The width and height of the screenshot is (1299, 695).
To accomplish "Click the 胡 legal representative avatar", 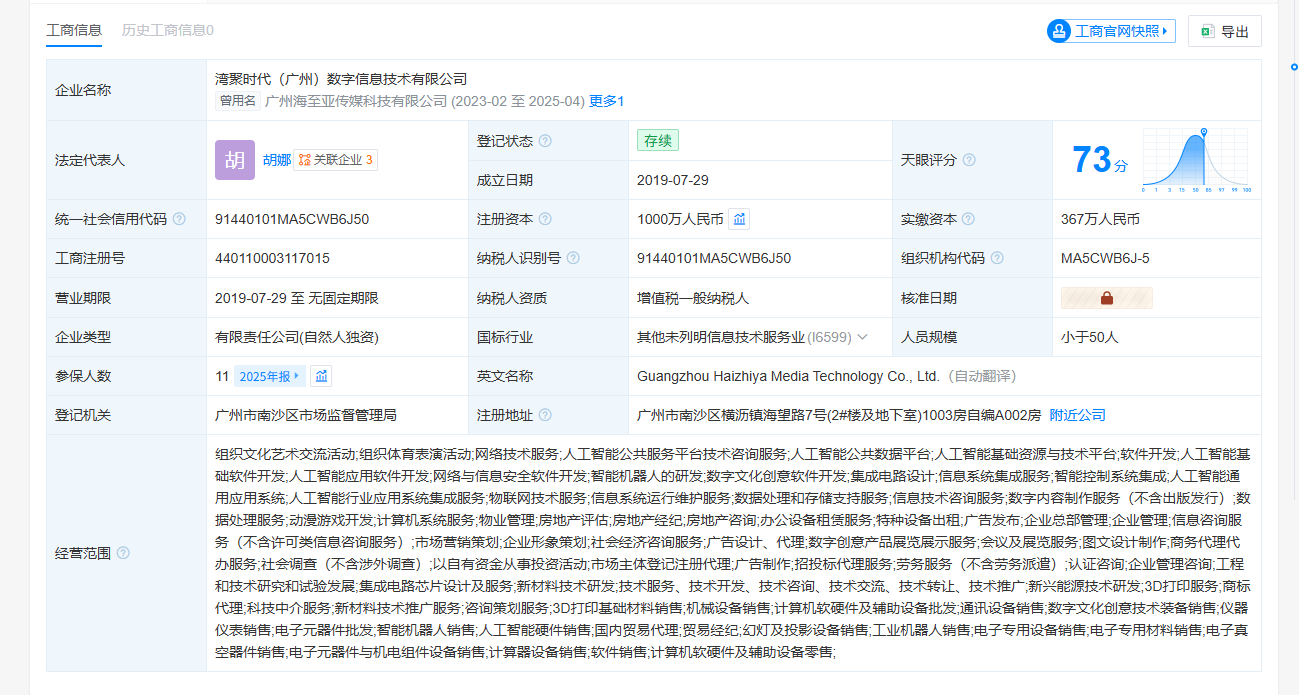I will point(235,160).
